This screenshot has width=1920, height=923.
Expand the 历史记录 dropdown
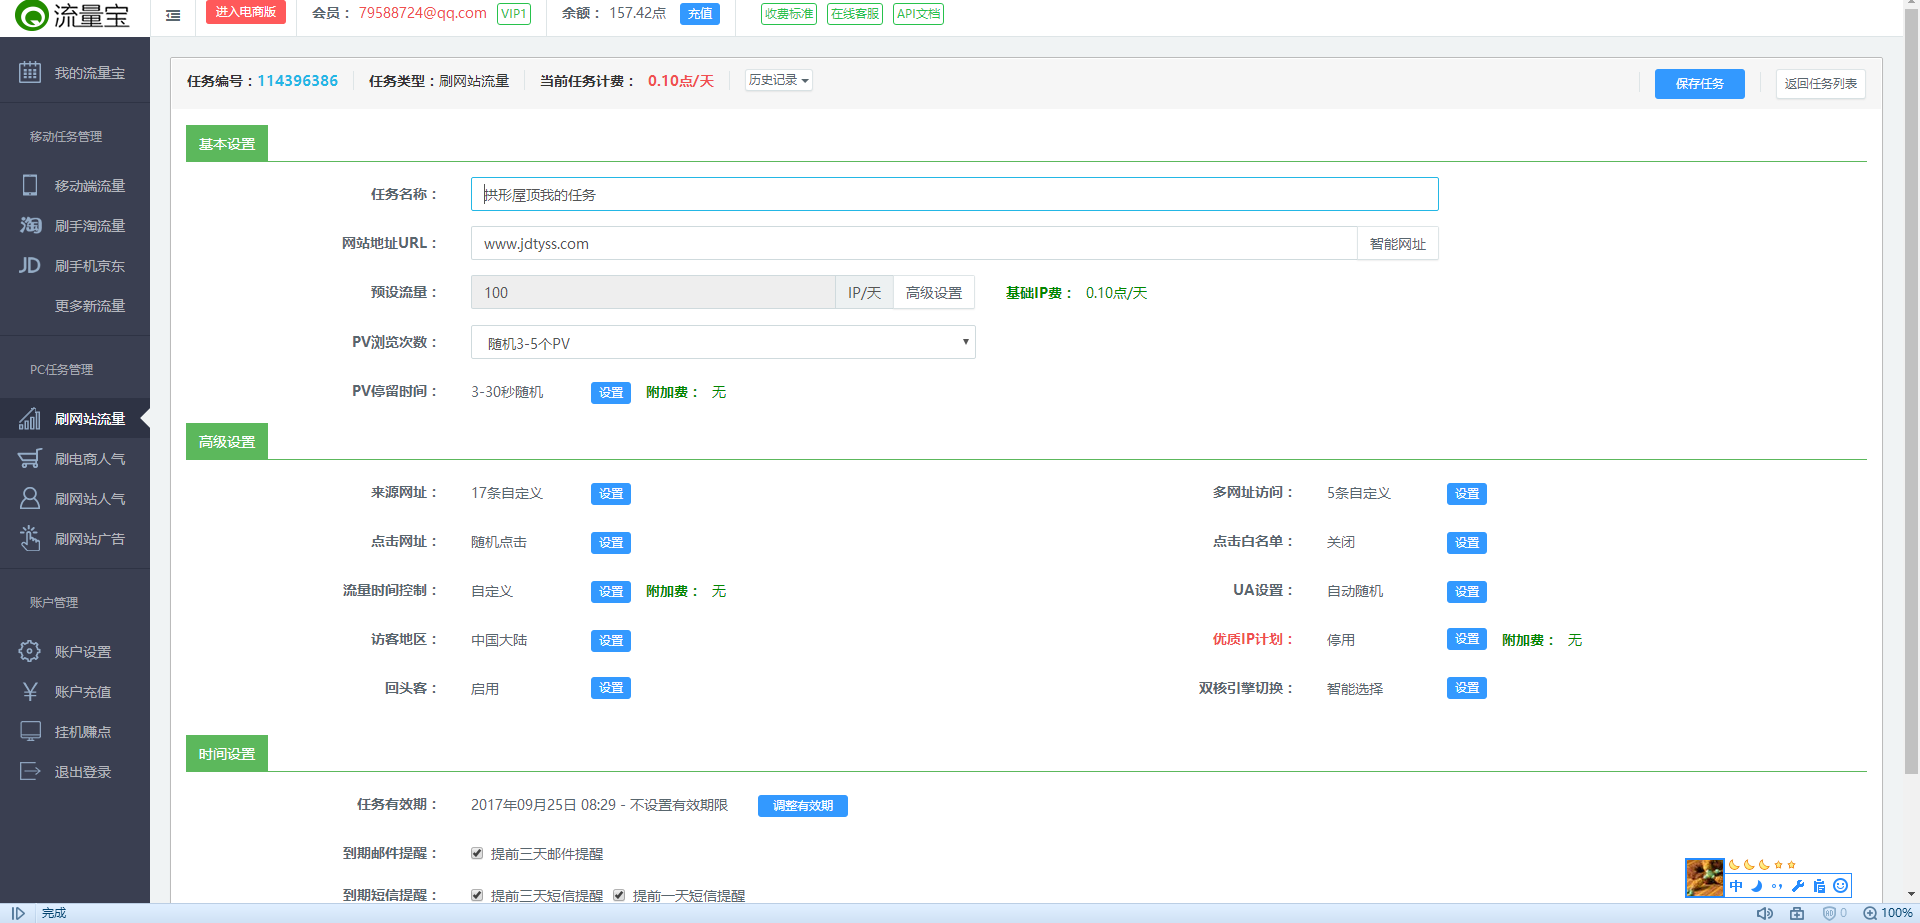778,80
